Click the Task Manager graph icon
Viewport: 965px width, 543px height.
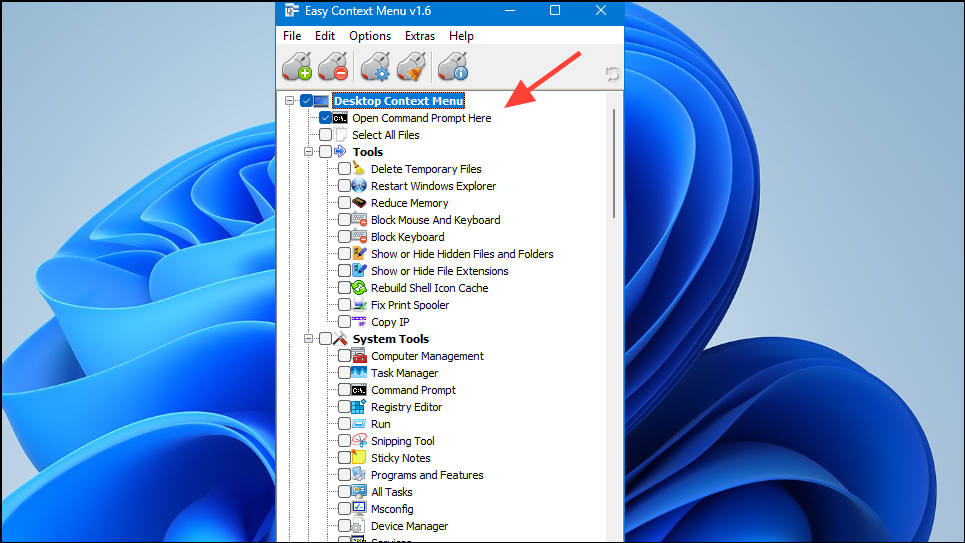pos(359,372)
